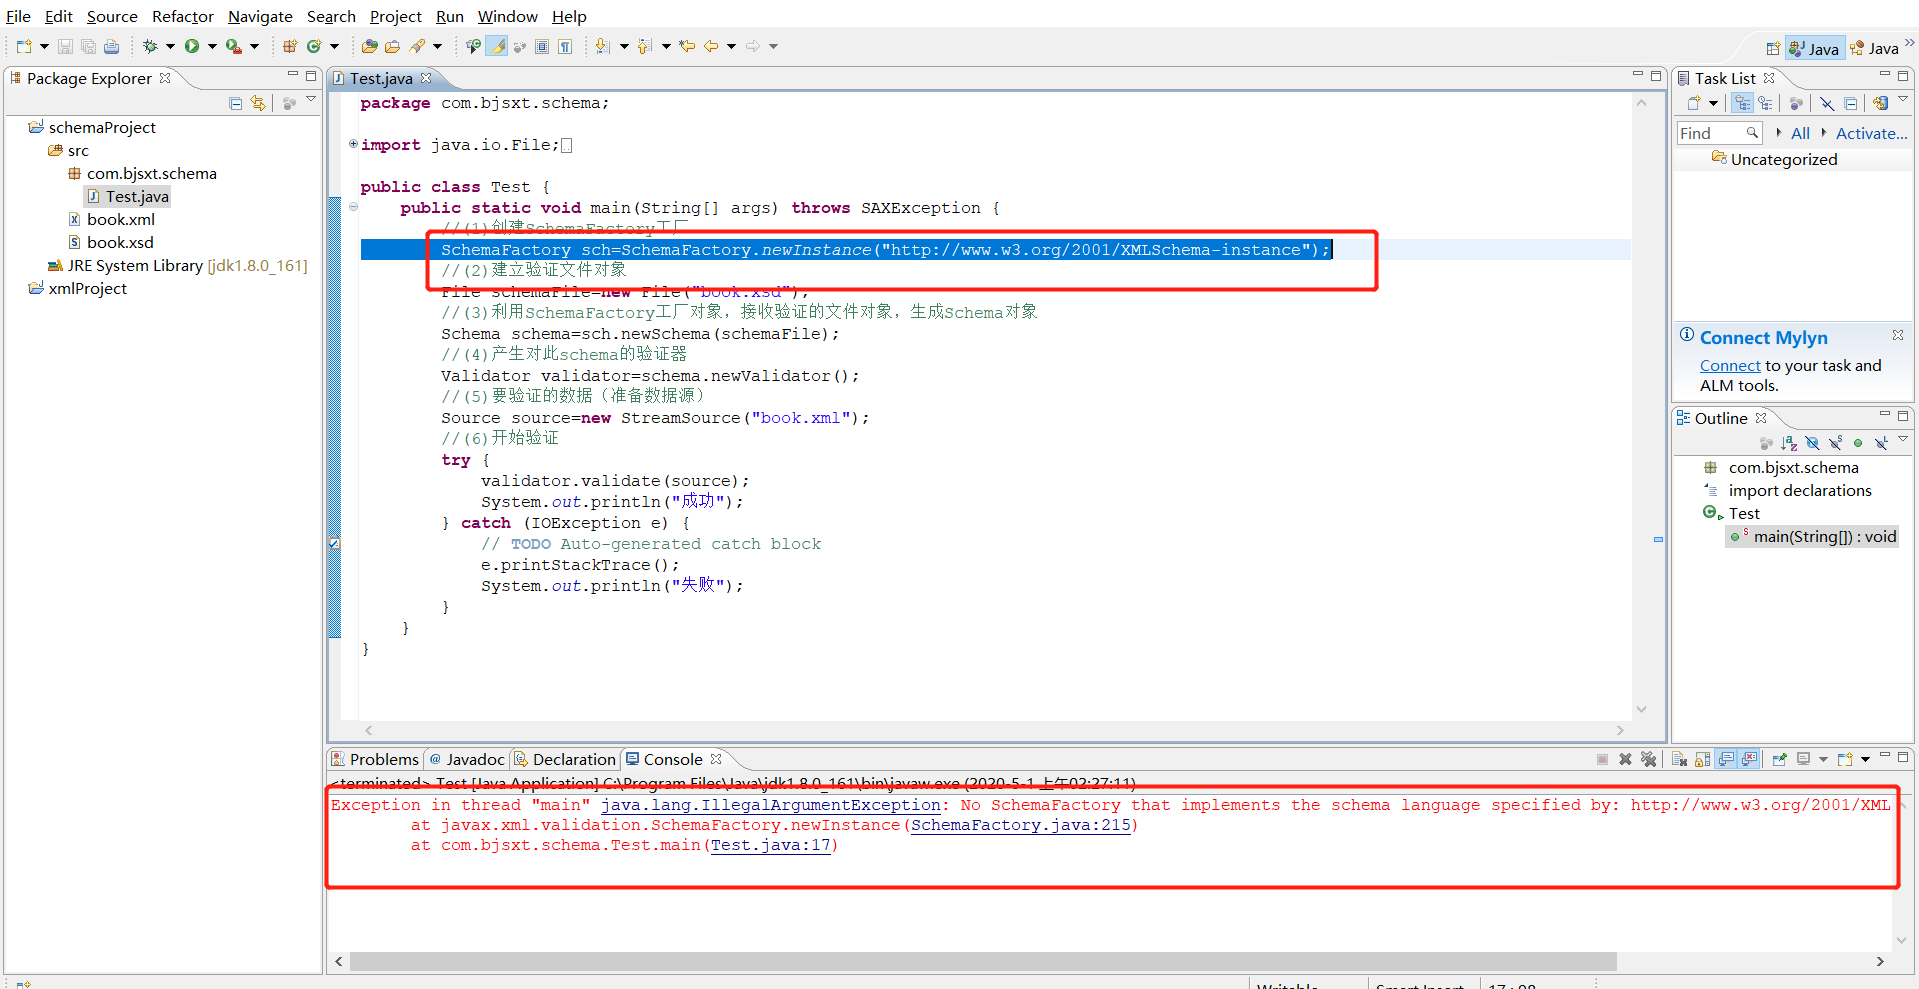Collapse the main method fold marker
The width and height of the screenshot is (1919, 989).
click(x=353, y=207)
